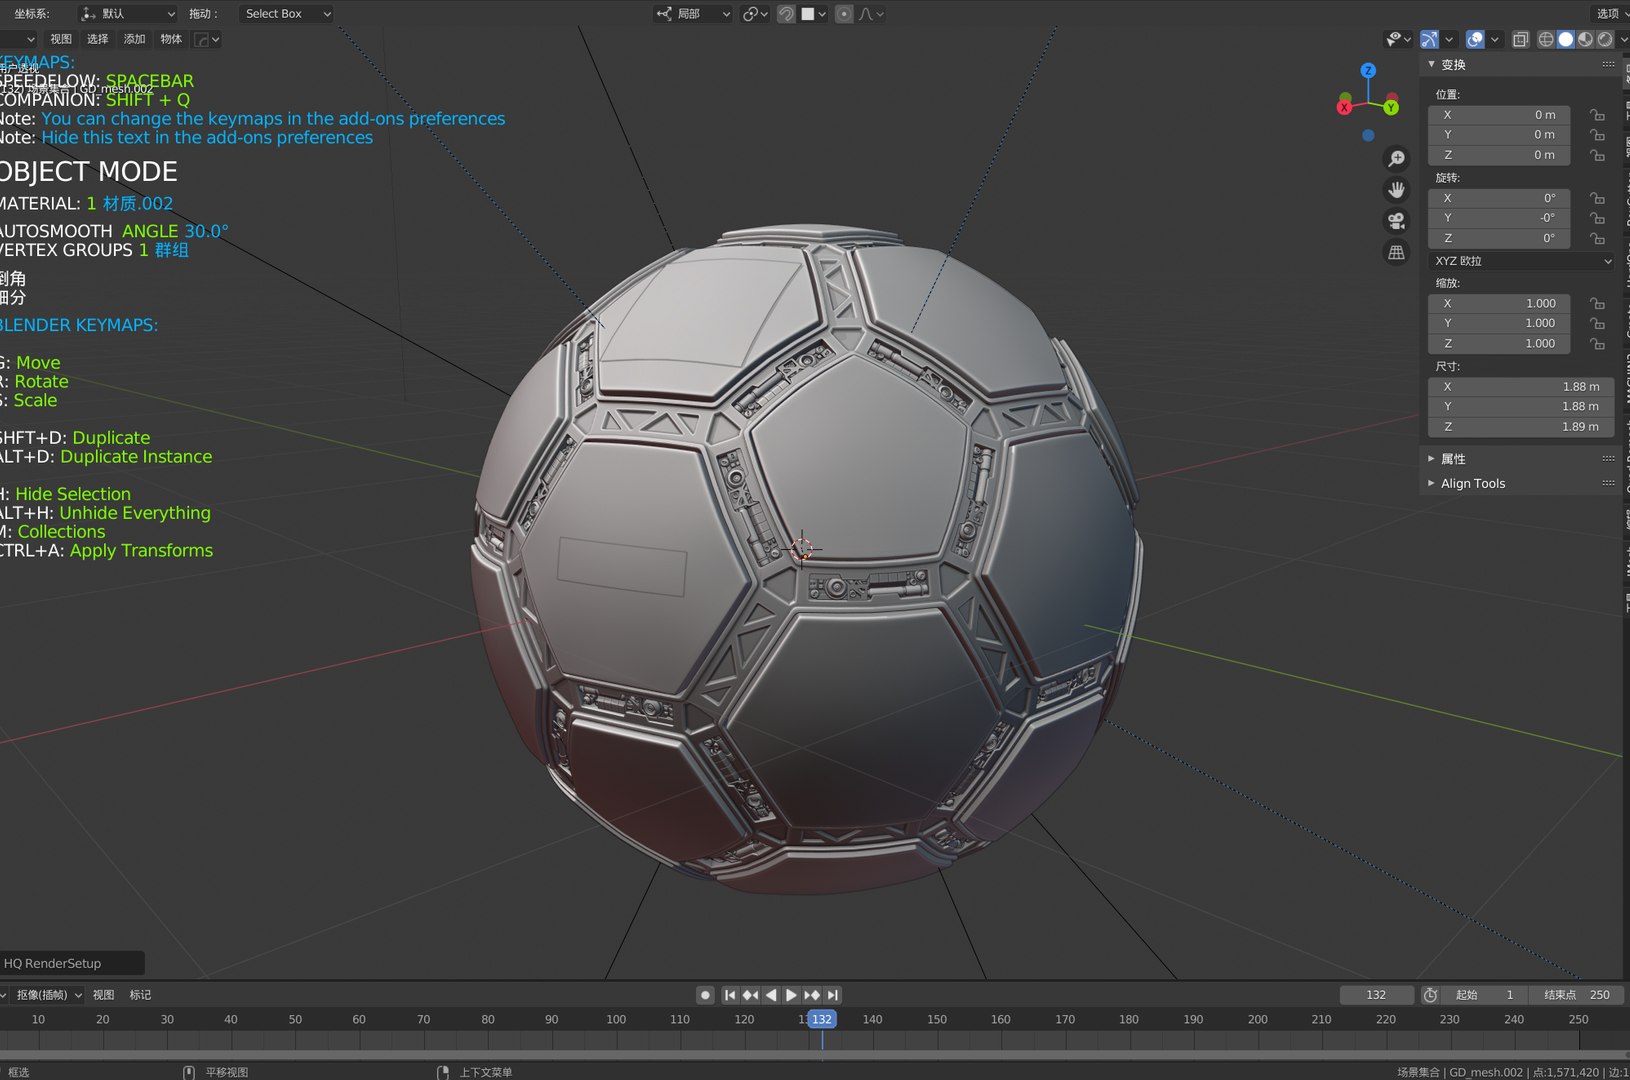1630x1080 pixels.
Task: Click the X axis on navigation gizmo
Action: [x=1344, y=107]
